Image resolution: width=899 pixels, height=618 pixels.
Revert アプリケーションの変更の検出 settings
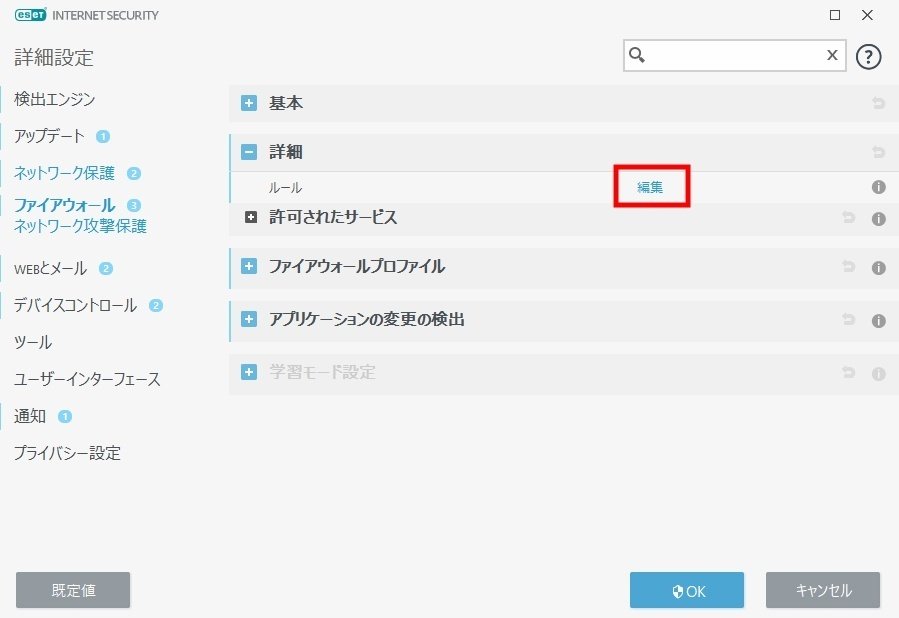849,319
